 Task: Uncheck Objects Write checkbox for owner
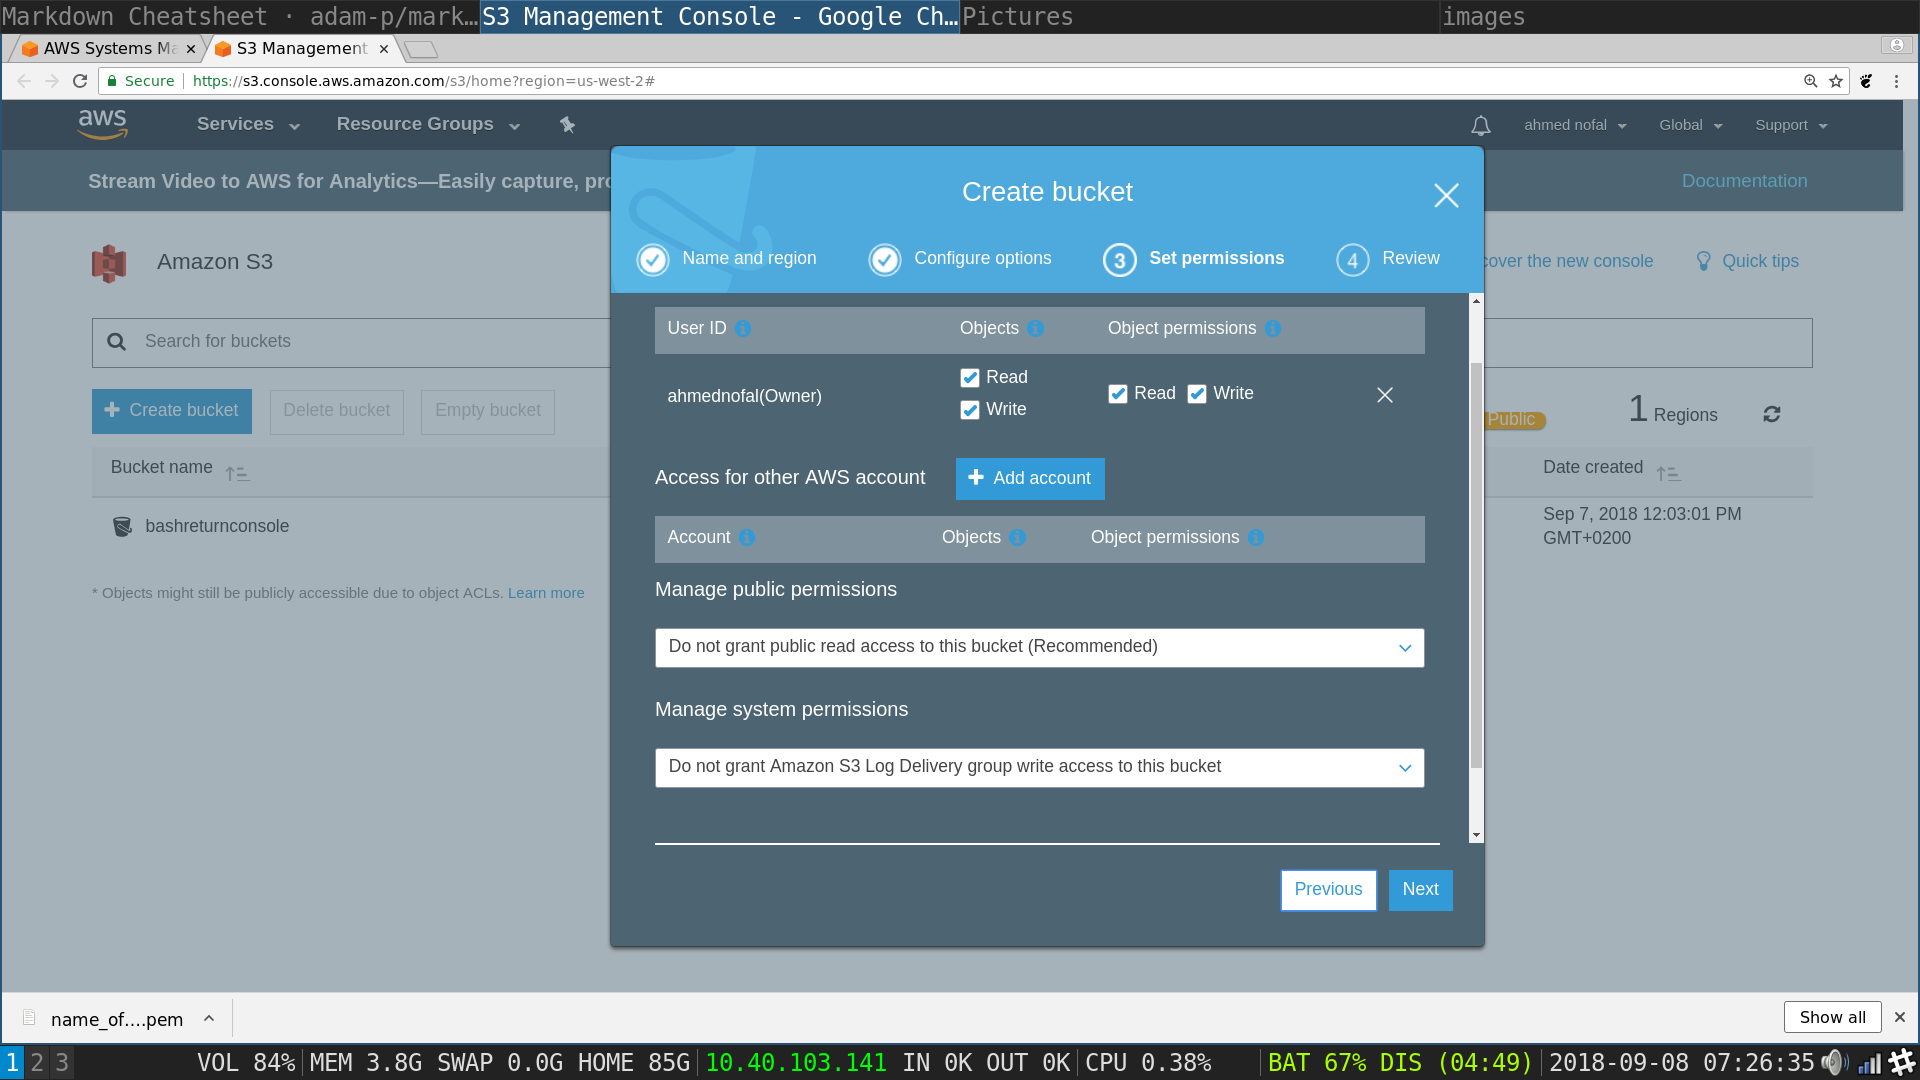tap(969, 410)
